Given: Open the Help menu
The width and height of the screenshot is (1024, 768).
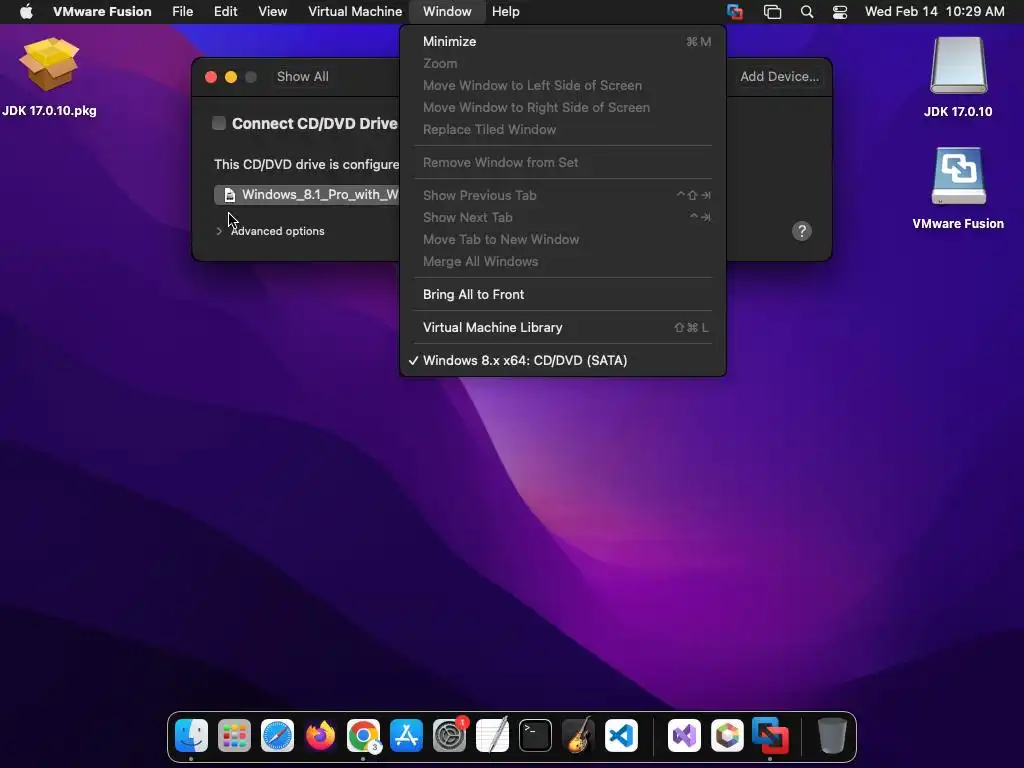Looking at the screenshot, I should [x=505, y=12].
